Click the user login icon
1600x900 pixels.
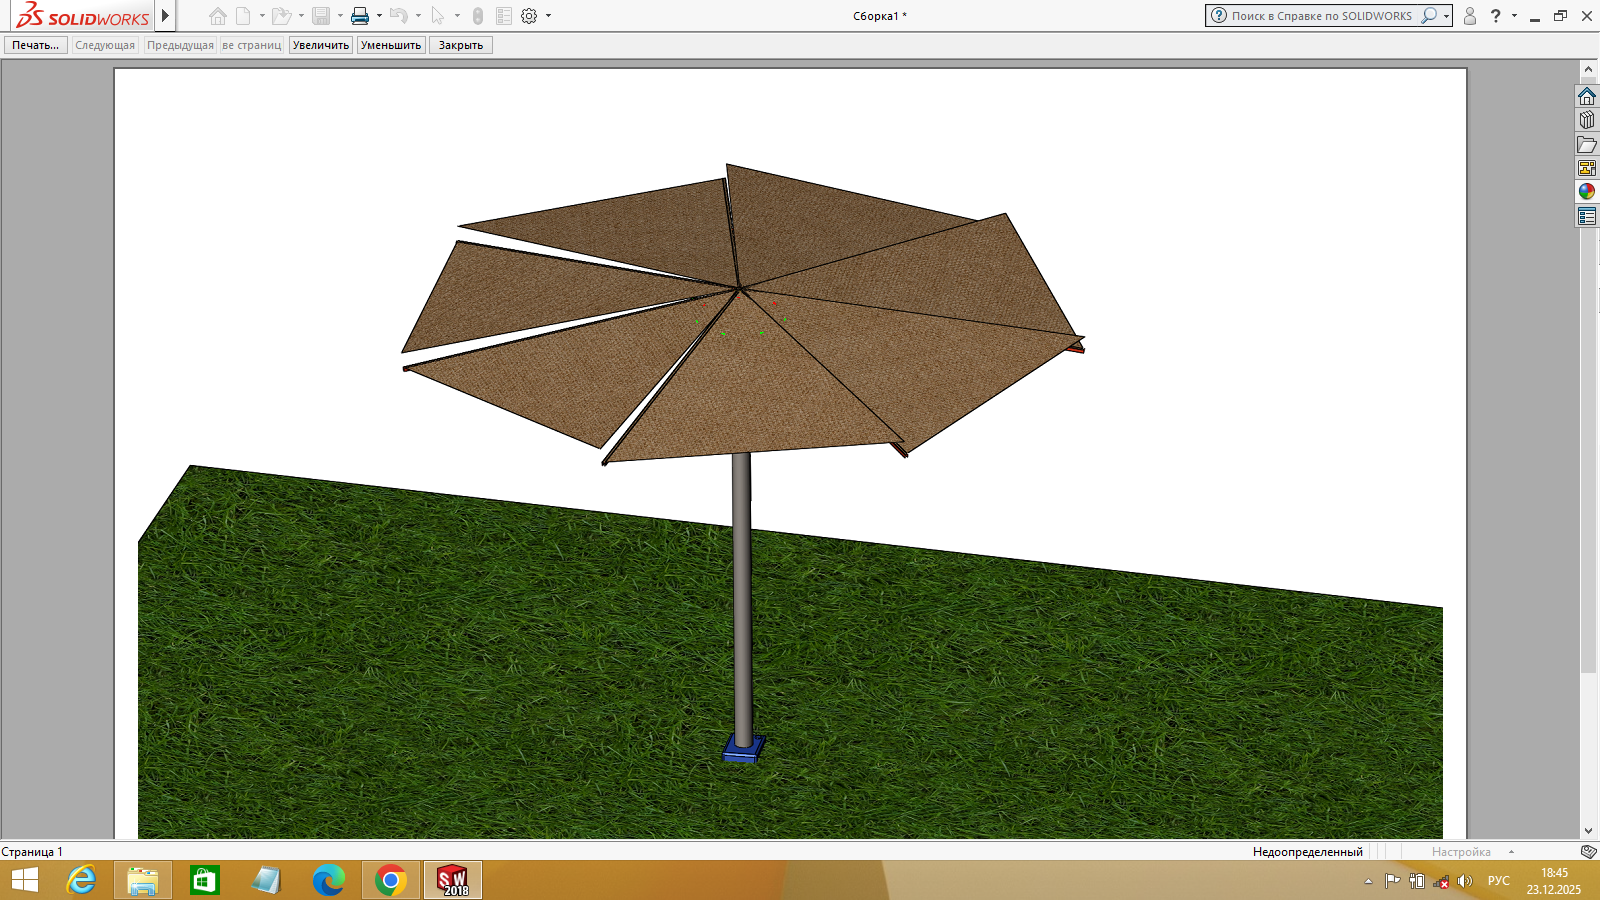1470,16
